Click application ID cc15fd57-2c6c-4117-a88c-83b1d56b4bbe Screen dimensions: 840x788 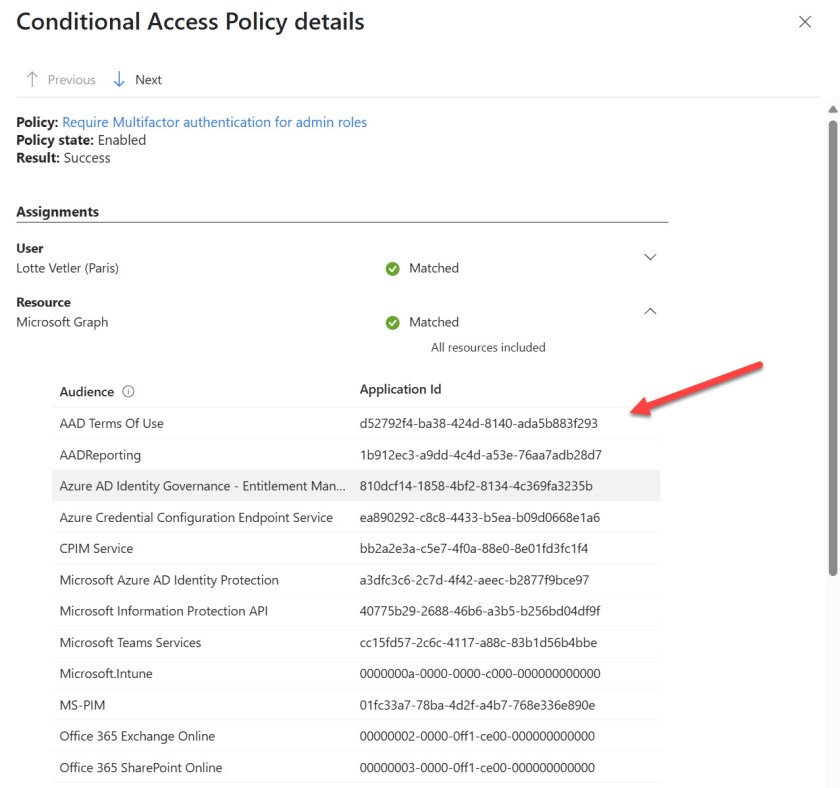coord(478,642)
